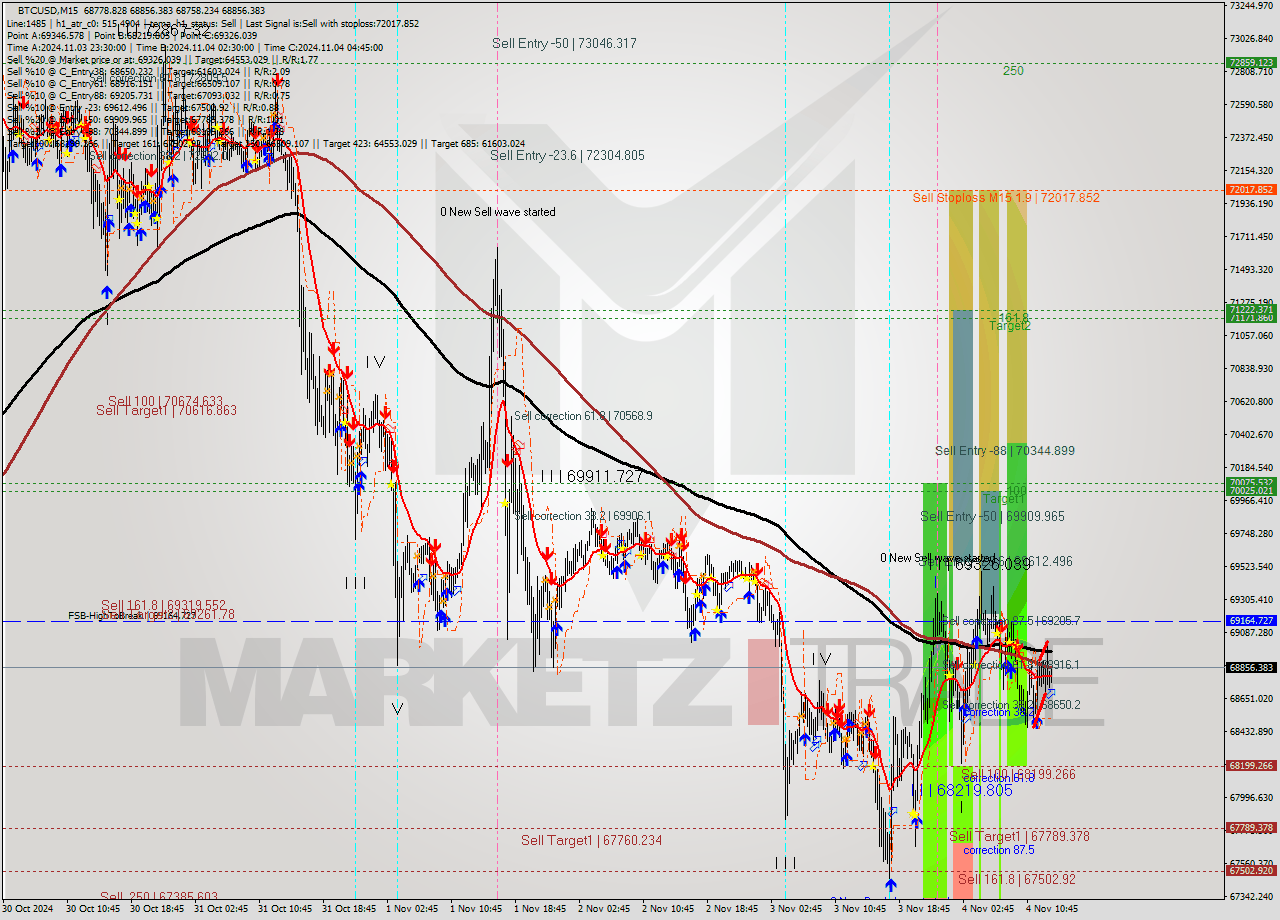The height and width of the screenshot is (920, 1280).
Task: Click the blue 'correction 87.5' label
Action: click(x=999, y=850)
